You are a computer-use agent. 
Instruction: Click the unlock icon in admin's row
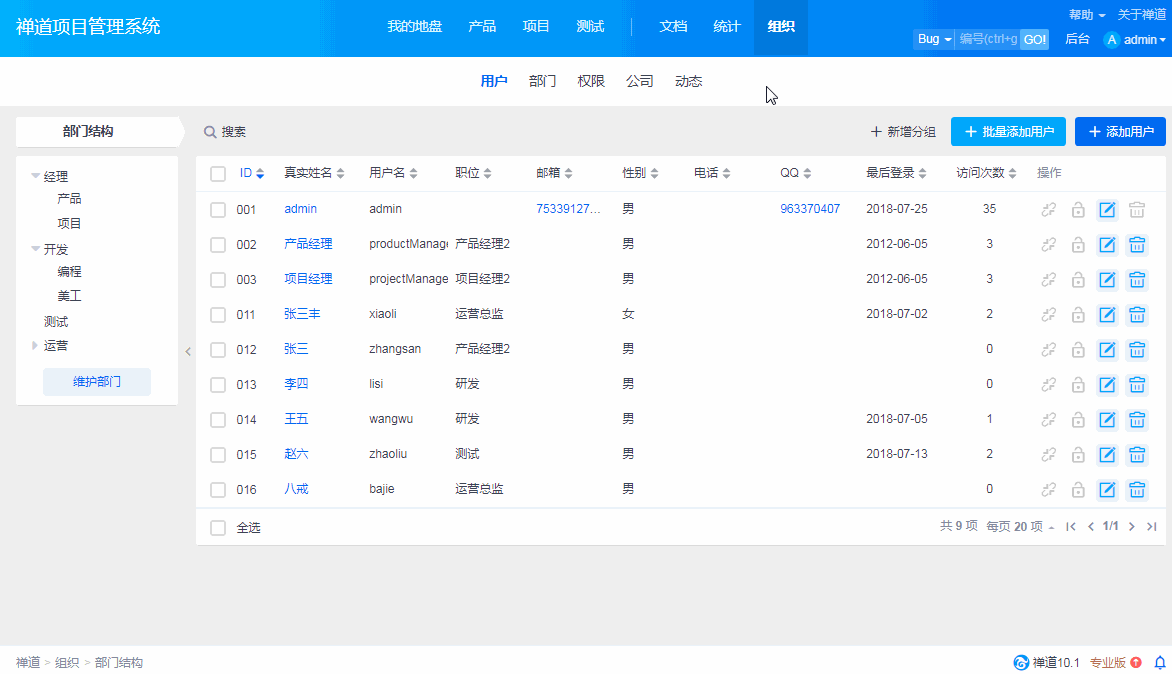click(x=1078, y=210)
